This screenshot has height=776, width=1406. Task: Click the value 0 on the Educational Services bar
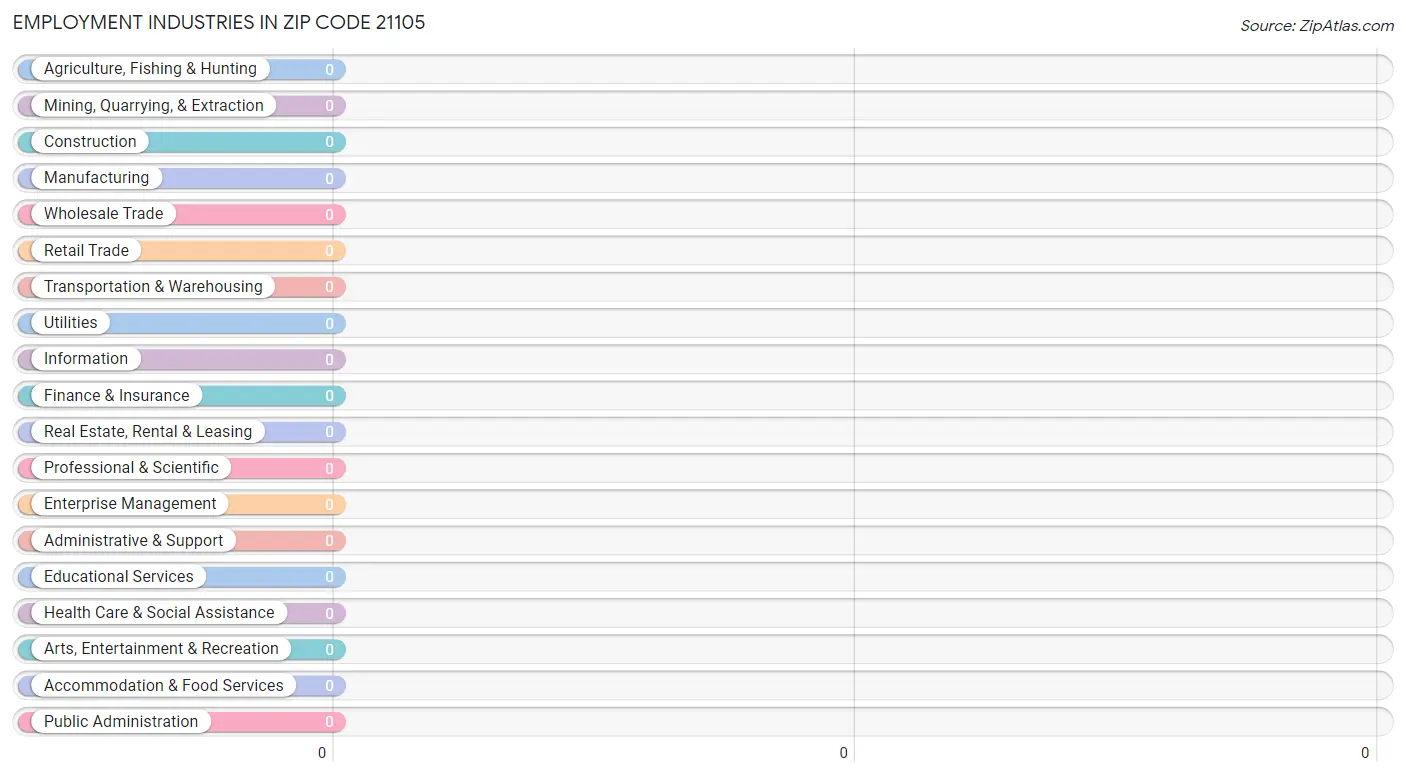tap(329, 577)
